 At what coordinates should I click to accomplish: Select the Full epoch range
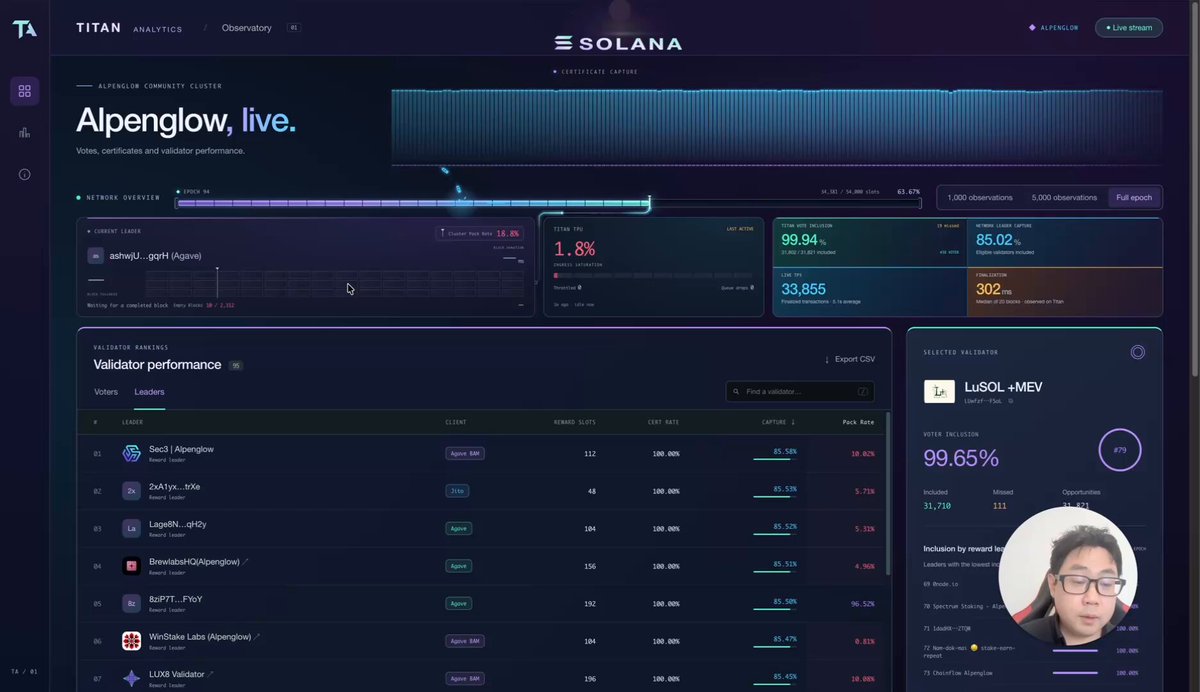coord(1134,197)
